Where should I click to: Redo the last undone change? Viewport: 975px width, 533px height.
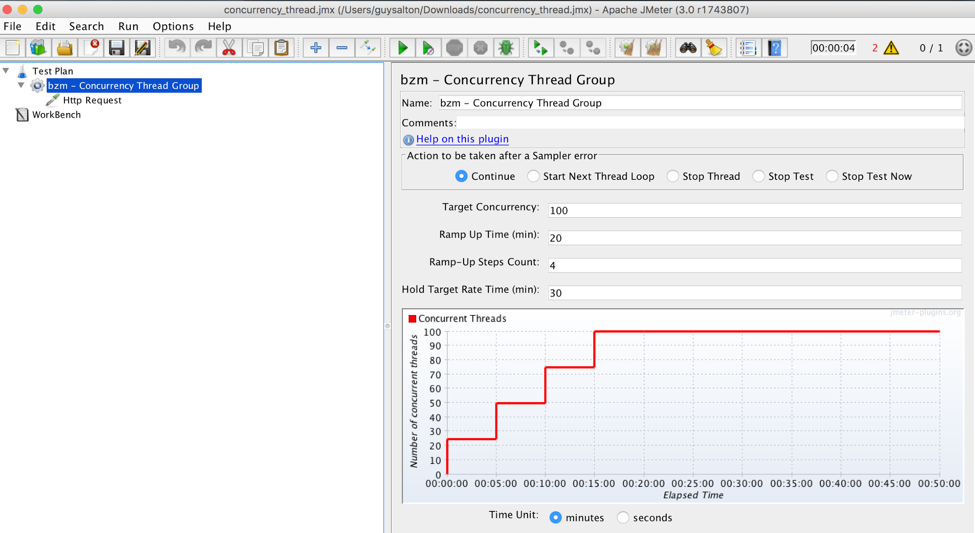203,48
